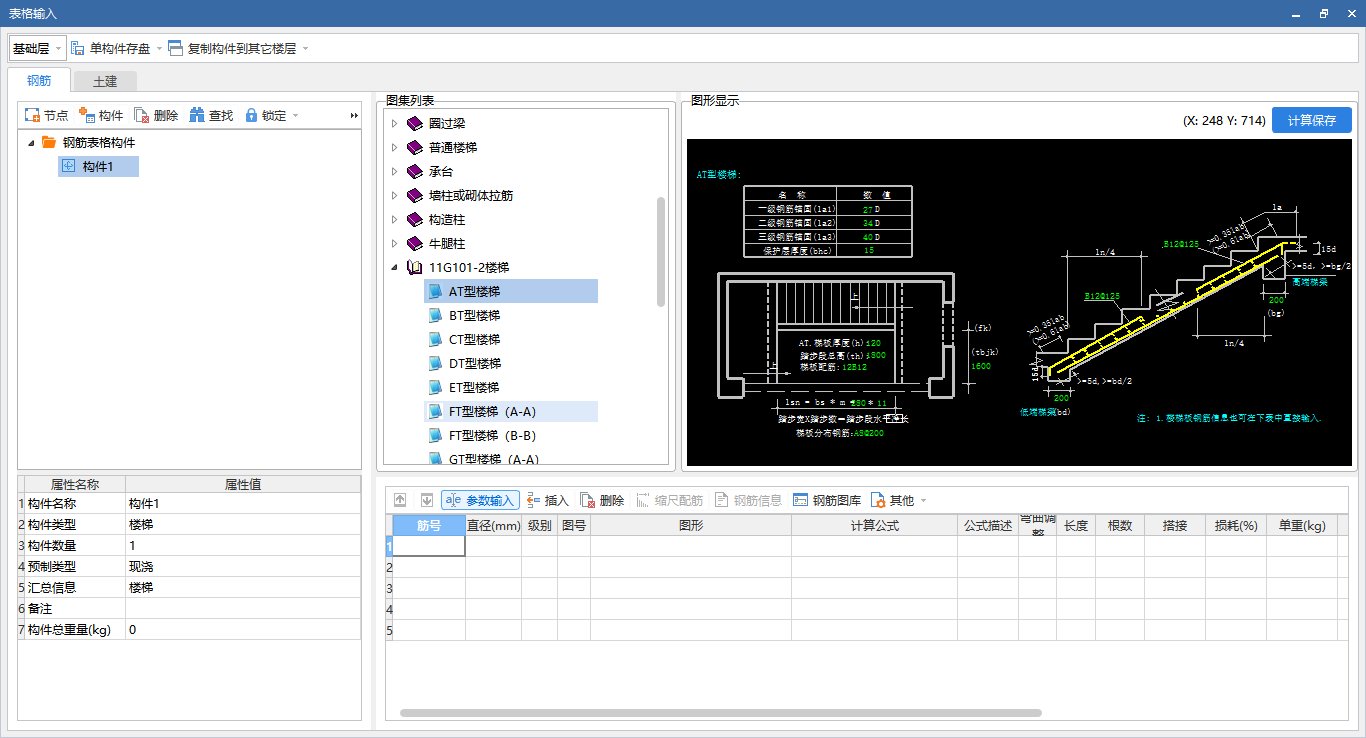The image size is (1366, 738).
Task: Open the 单构件存盘 dropdown arrow
Action: 159,49
